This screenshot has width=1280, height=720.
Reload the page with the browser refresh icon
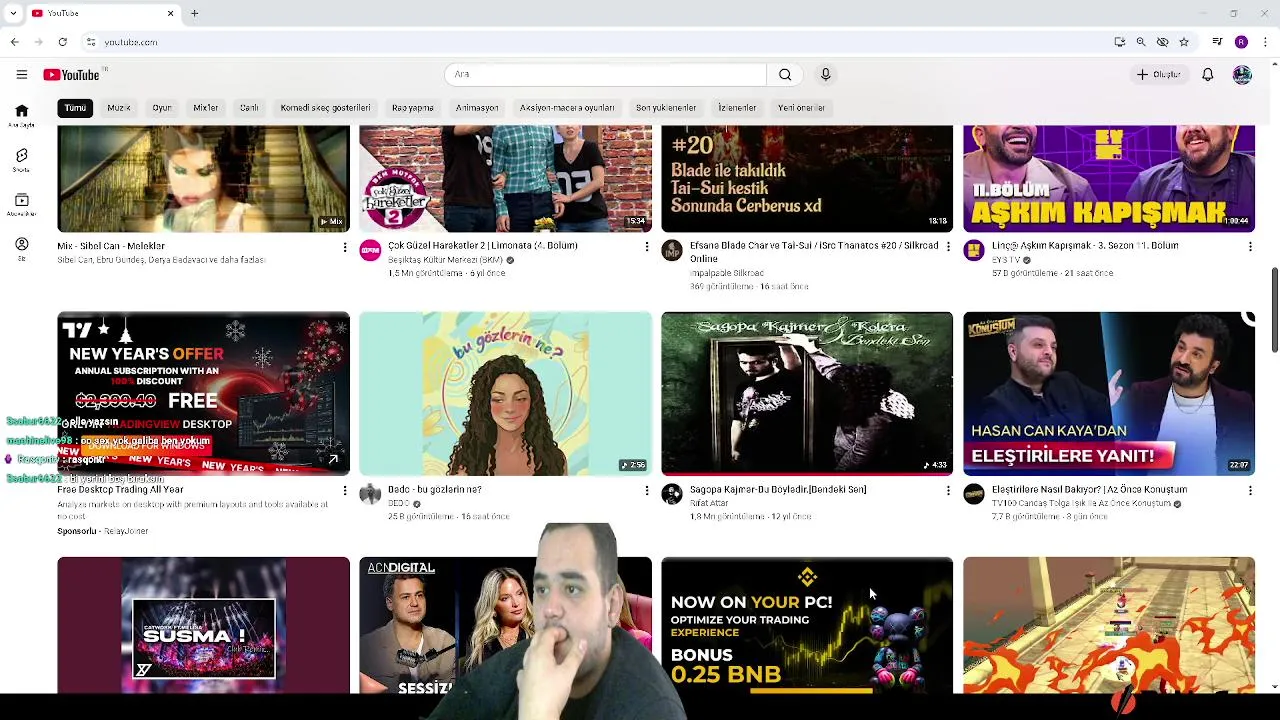(62, 42)
